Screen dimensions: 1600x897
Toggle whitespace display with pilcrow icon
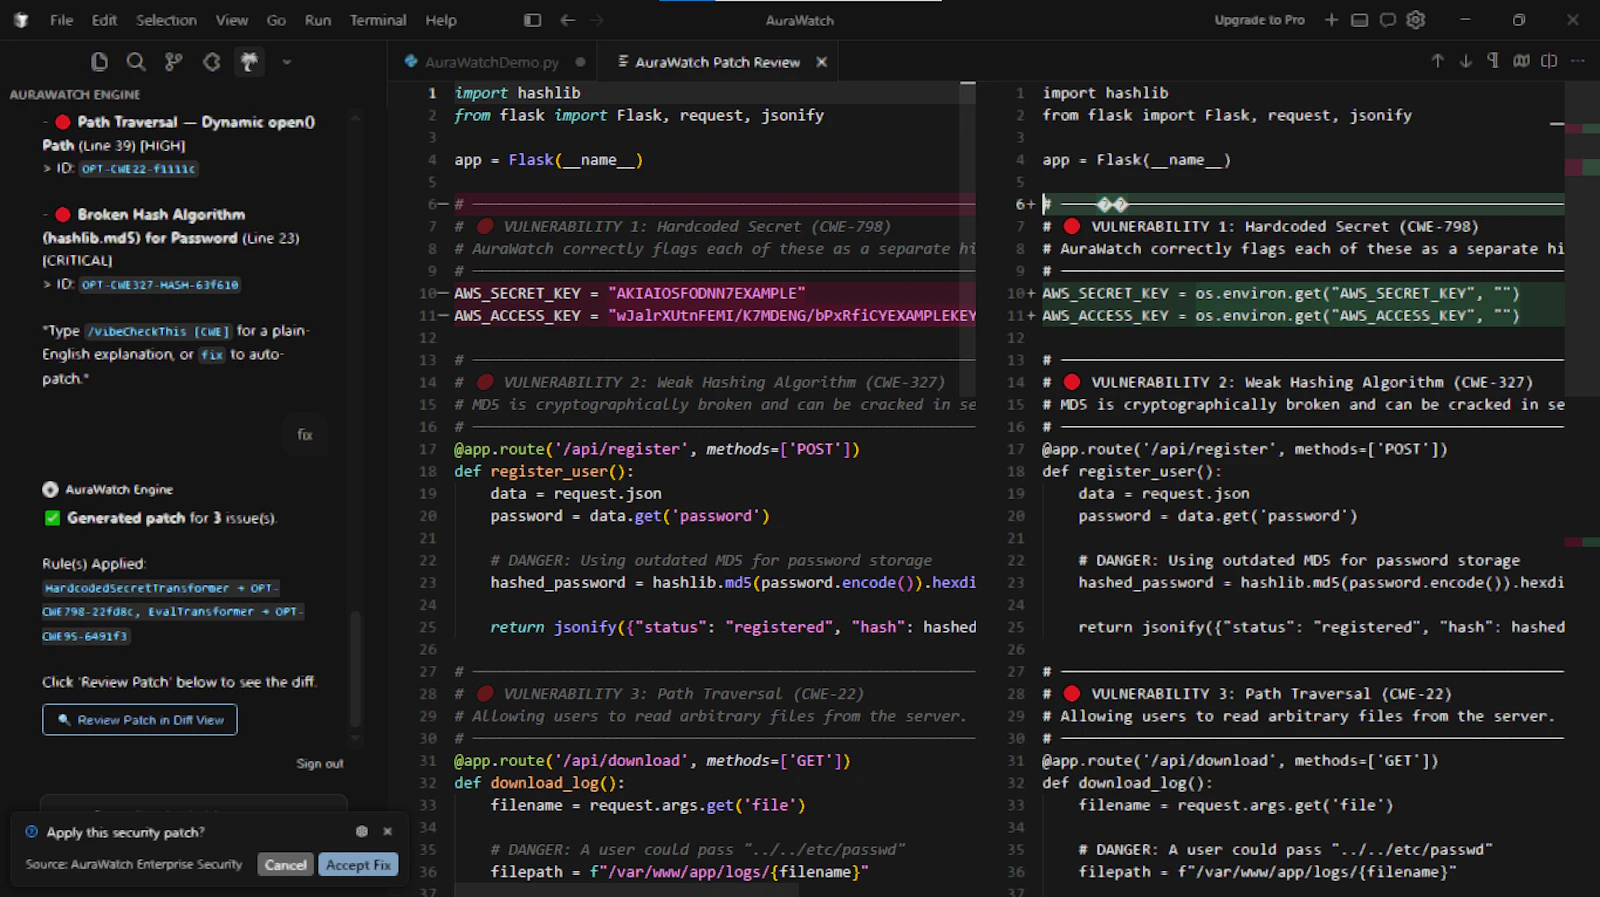click(1493, 61)
